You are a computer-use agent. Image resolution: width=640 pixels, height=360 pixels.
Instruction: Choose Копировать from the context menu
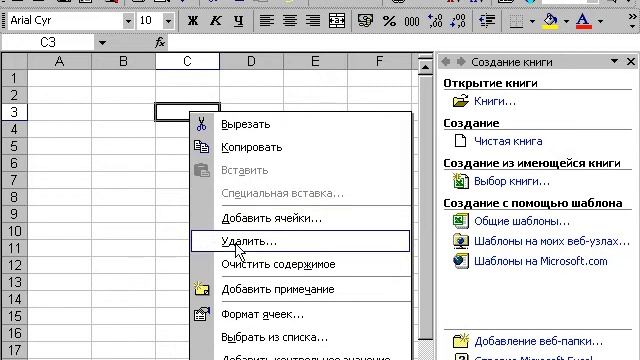300,147
